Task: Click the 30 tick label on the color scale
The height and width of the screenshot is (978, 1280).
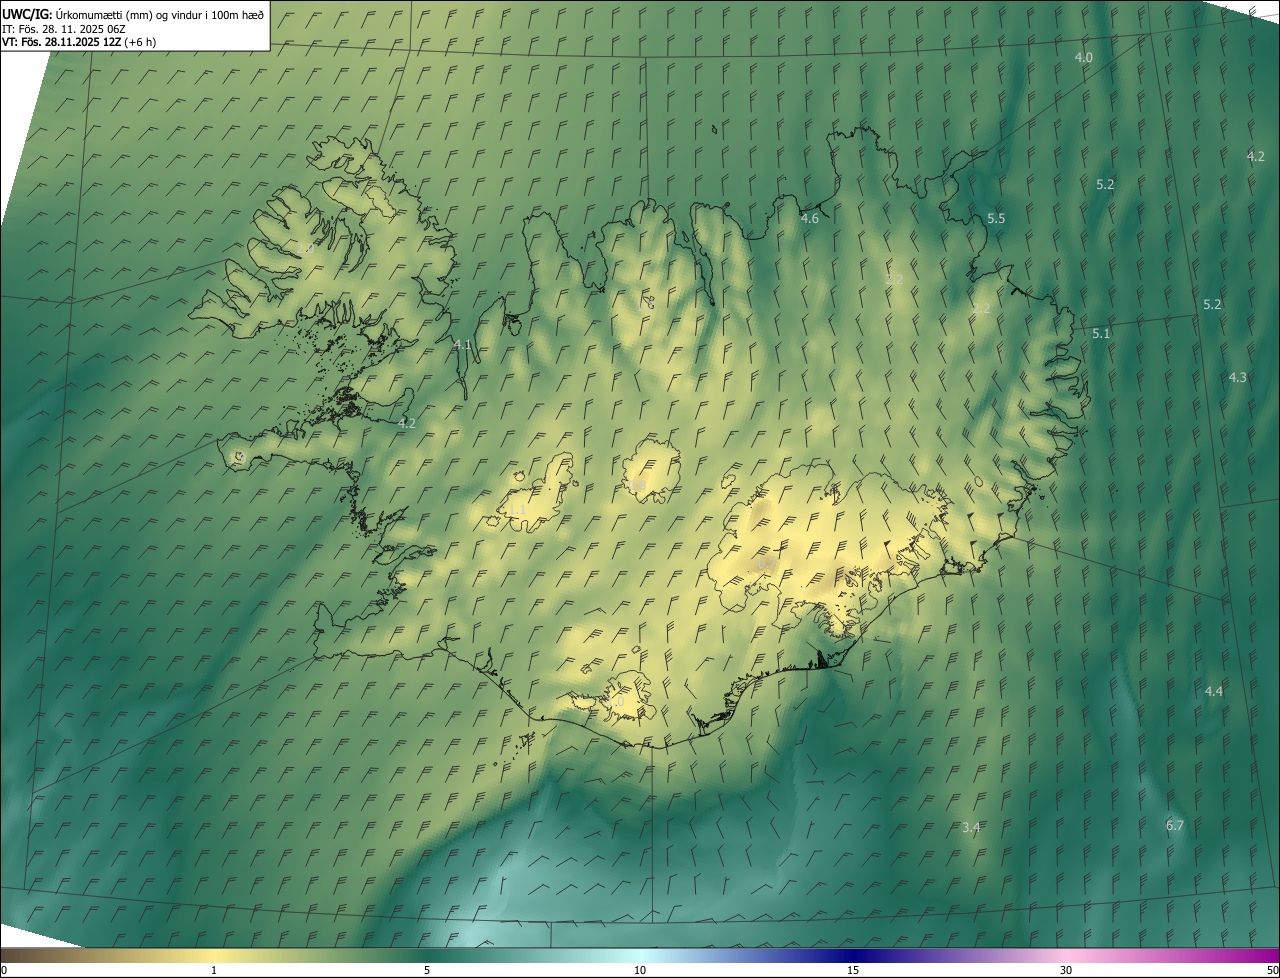Action: pyautogui.click(x=1066, y=970)
